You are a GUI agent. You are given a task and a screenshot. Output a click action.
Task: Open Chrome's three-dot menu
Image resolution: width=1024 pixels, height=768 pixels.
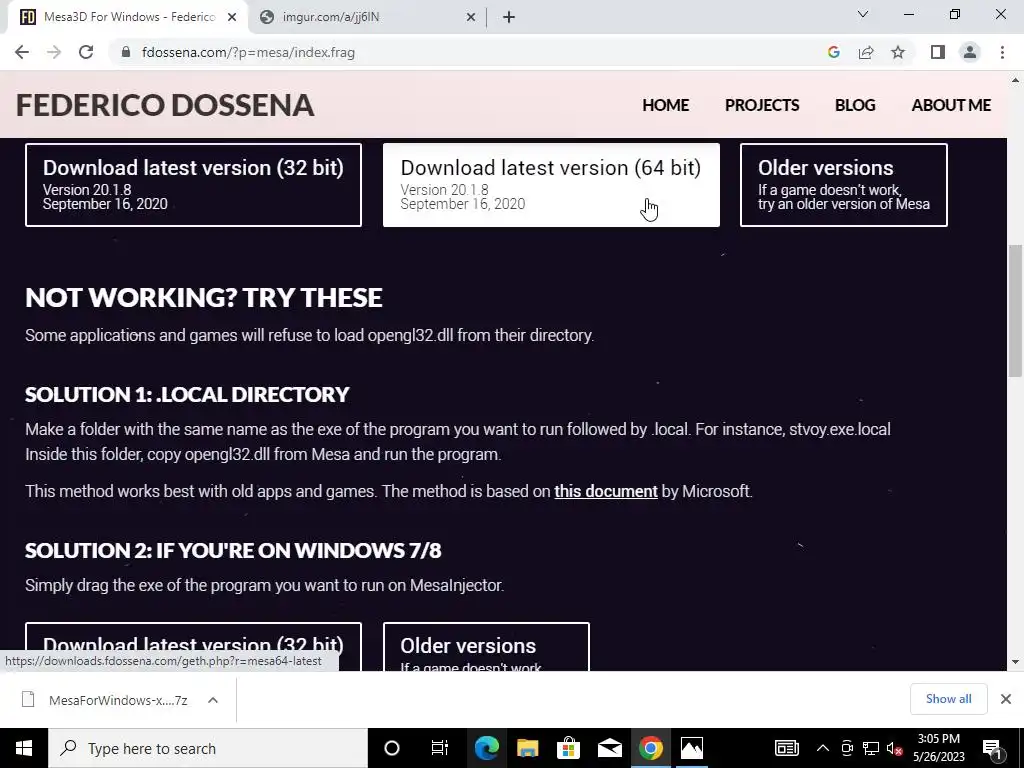[1002, 52]
